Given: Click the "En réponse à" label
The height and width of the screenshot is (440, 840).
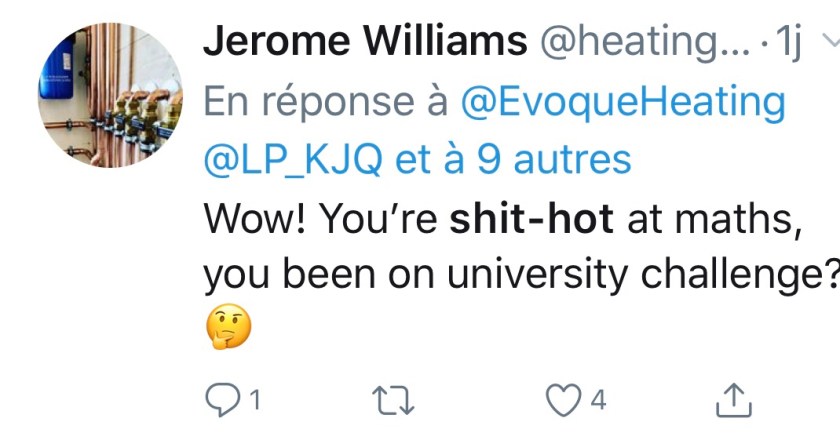Looking at the screenshot, I should (x=326, y=102).
